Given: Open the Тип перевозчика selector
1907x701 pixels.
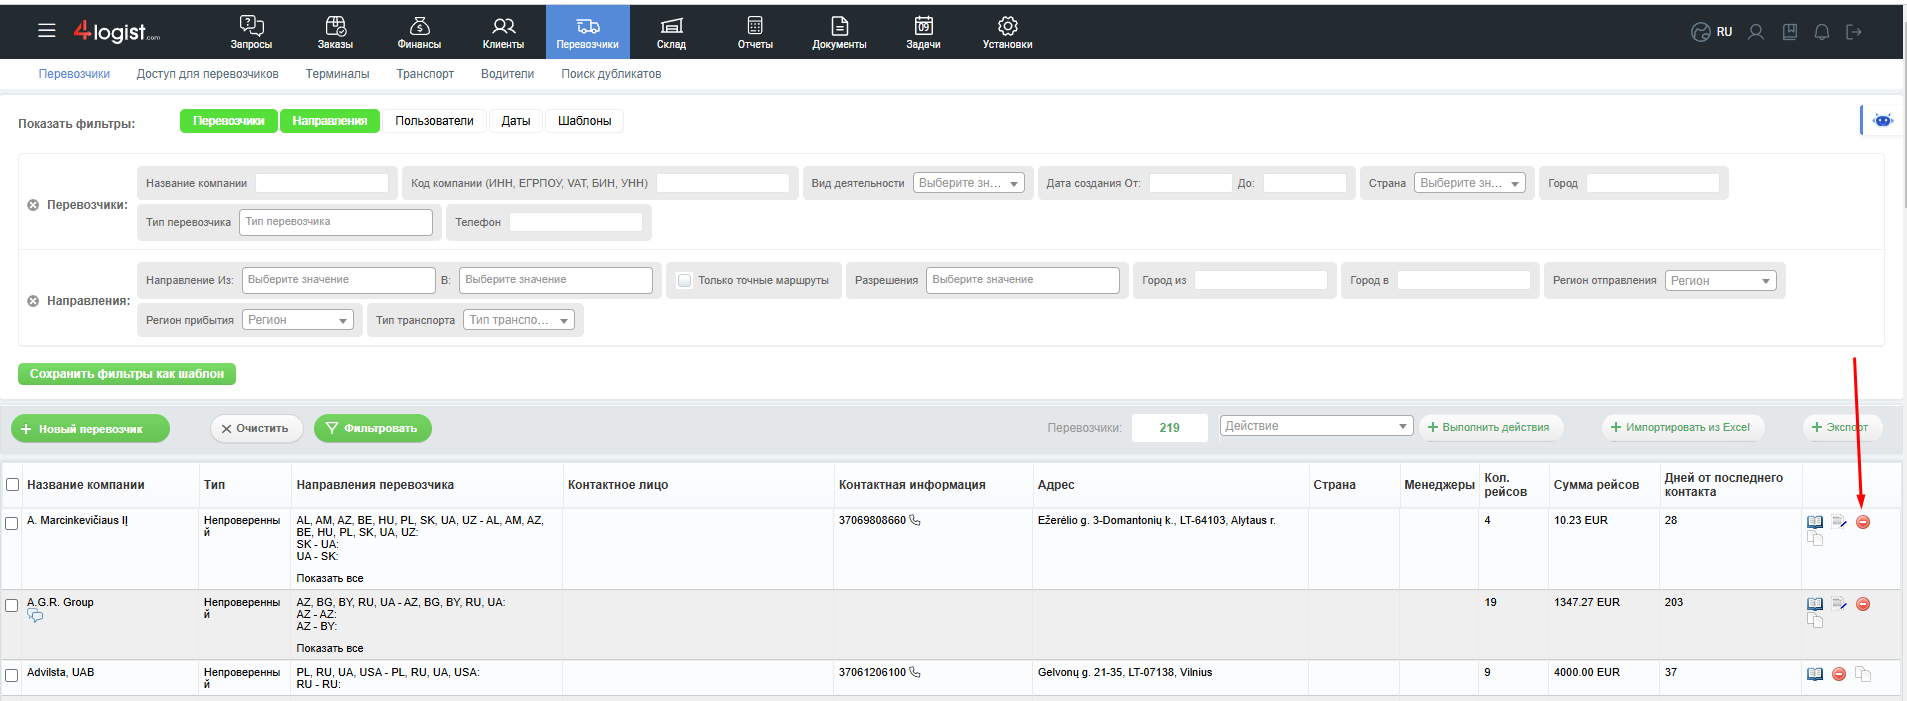Looking at the screenshot, I should coord(336,222).
